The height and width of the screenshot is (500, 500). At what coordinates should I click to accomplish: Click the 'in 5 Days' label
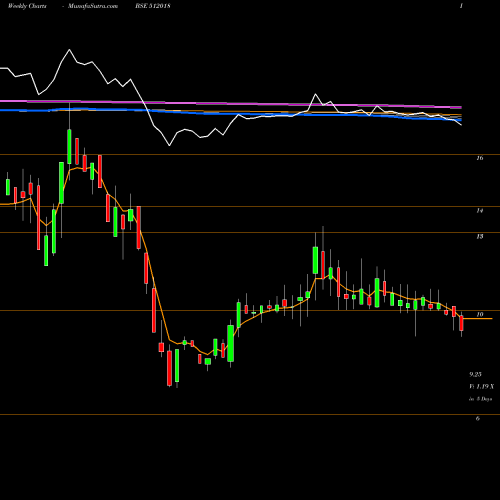pos(480,399)
